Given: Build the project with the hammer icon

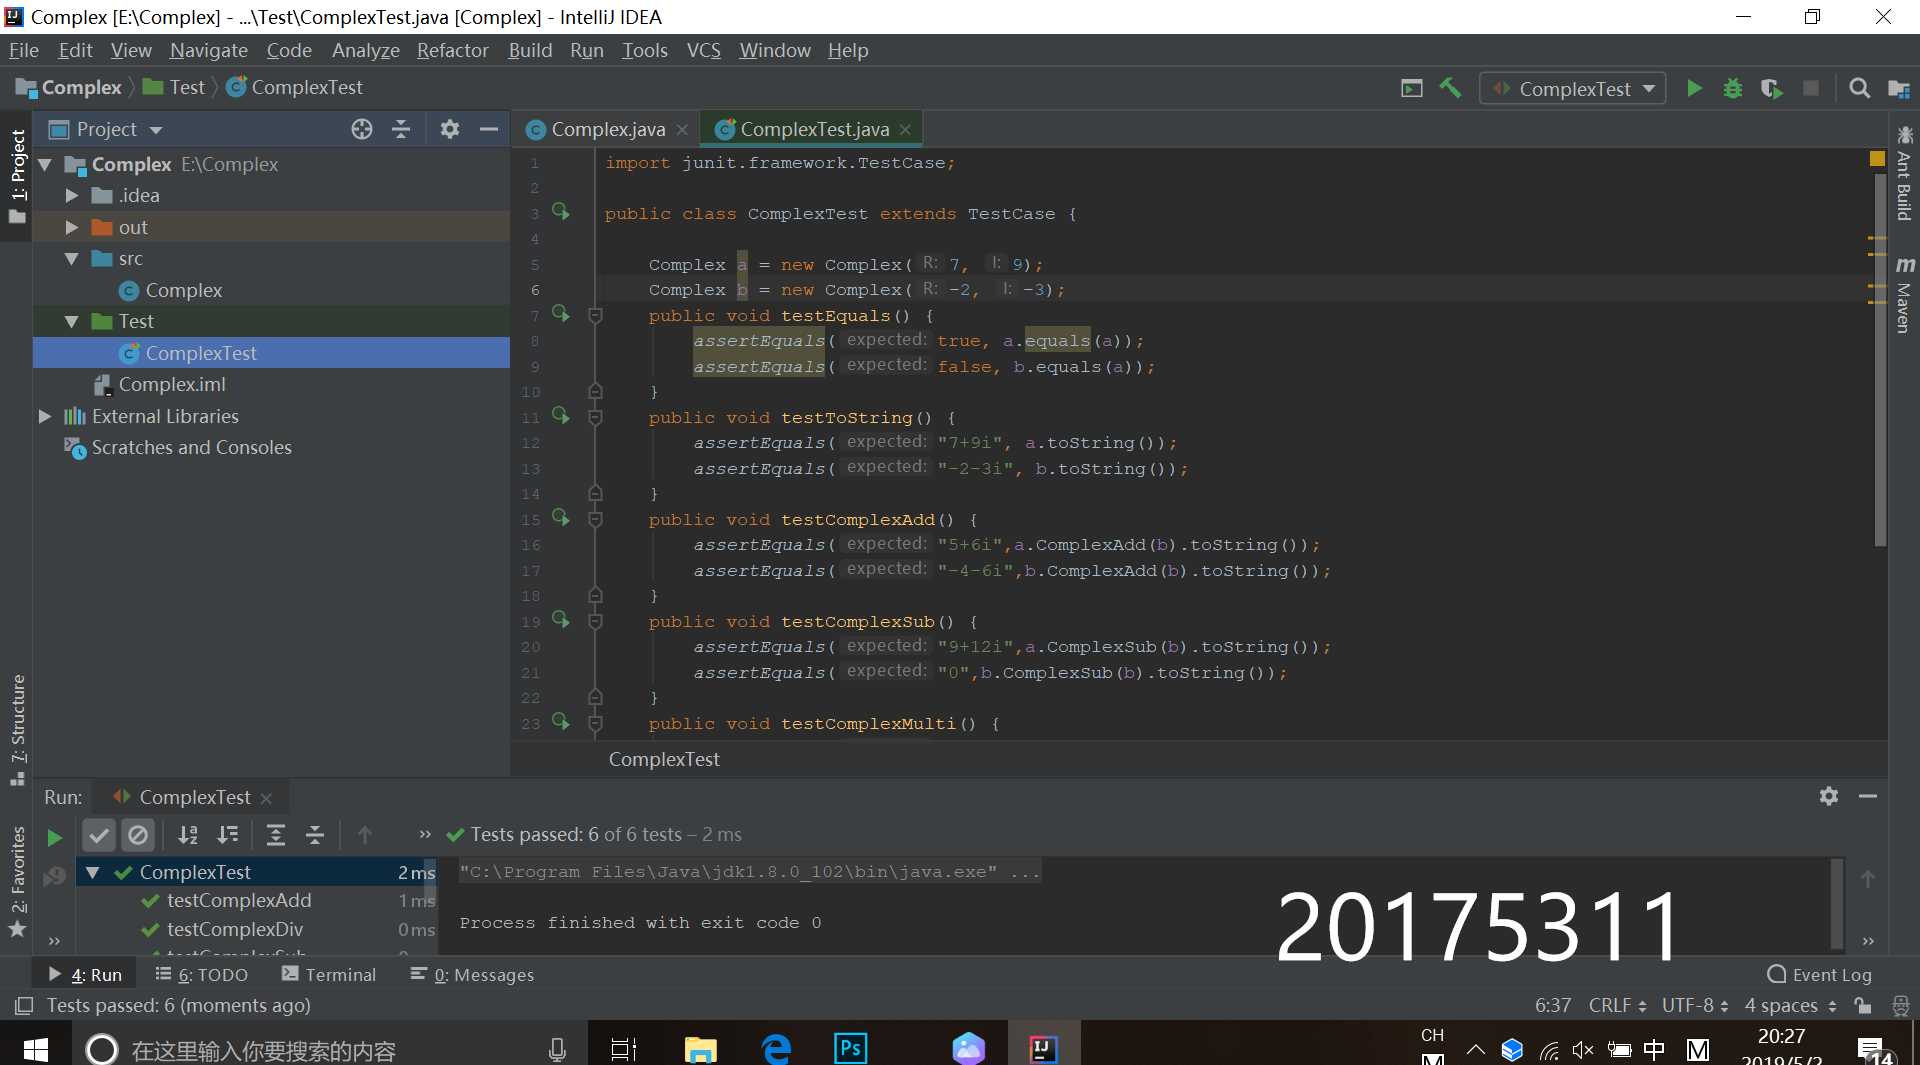Looking at the screenshot, I should pos(1450,88).
